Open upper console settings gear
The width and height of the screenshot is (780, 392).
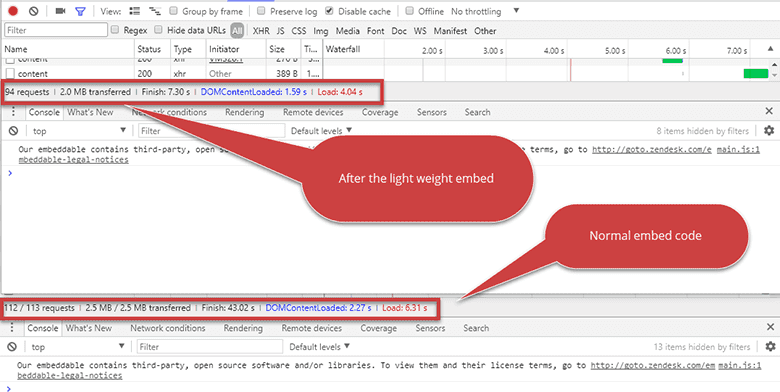[769, 131]
